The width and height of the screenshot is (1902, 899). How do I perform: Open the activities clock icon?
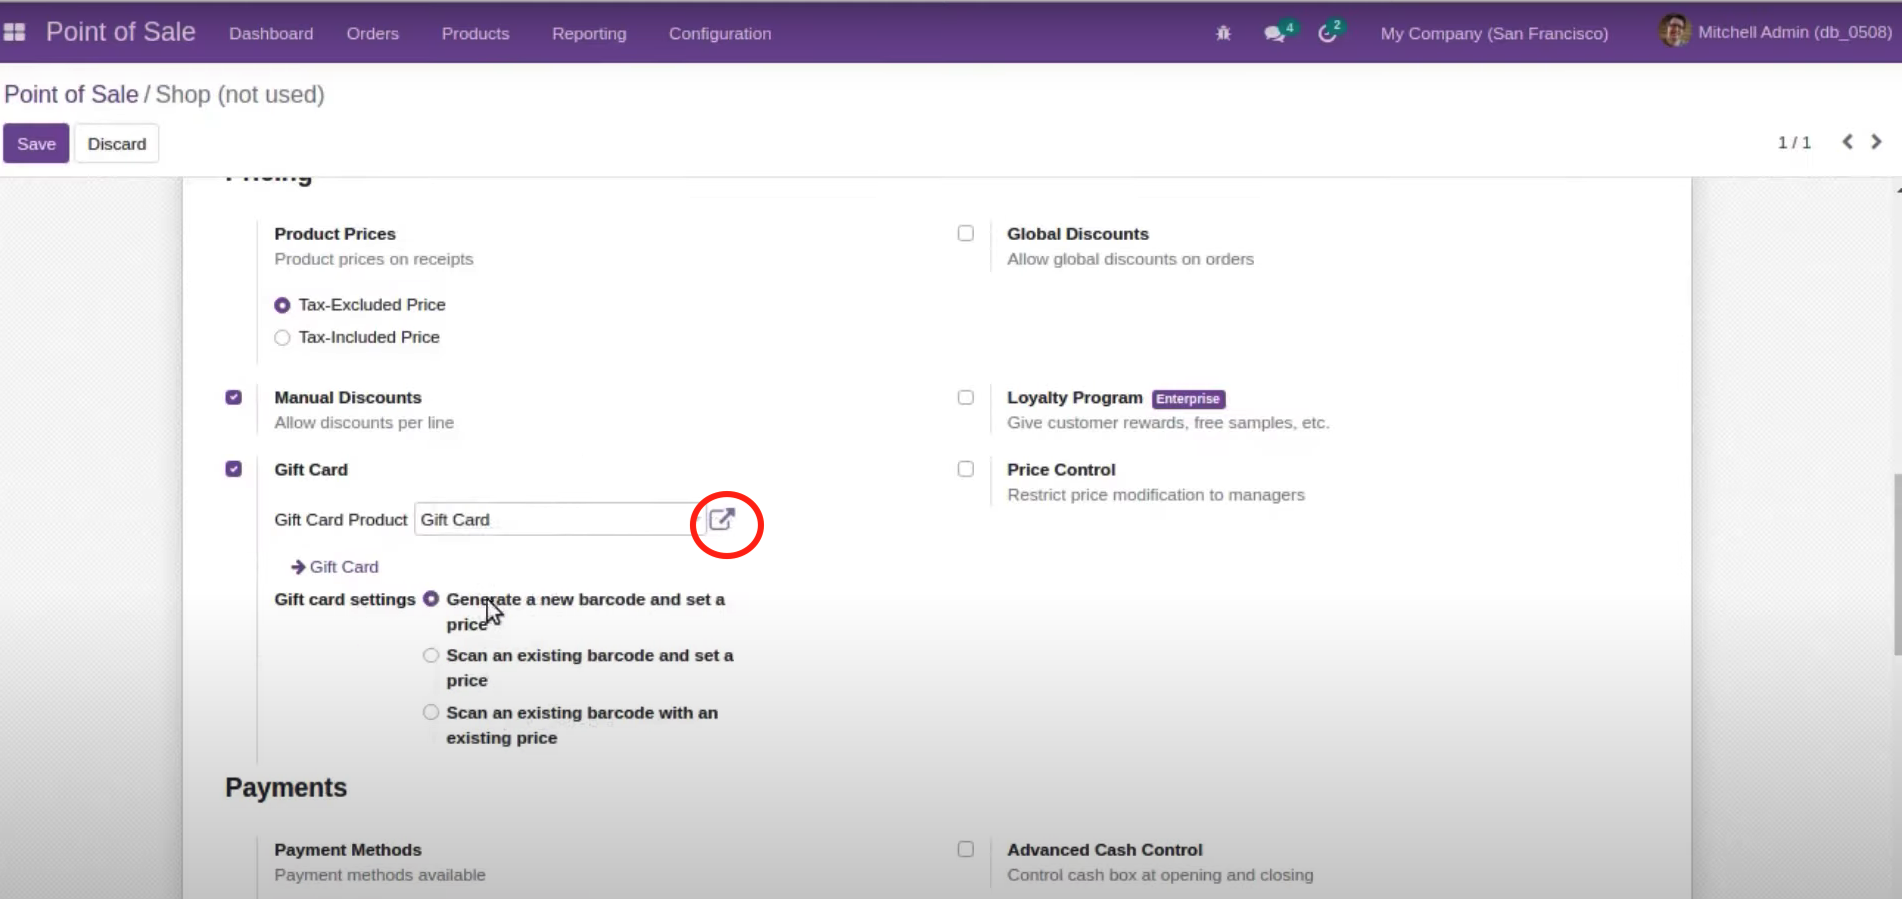[1327, 33]
